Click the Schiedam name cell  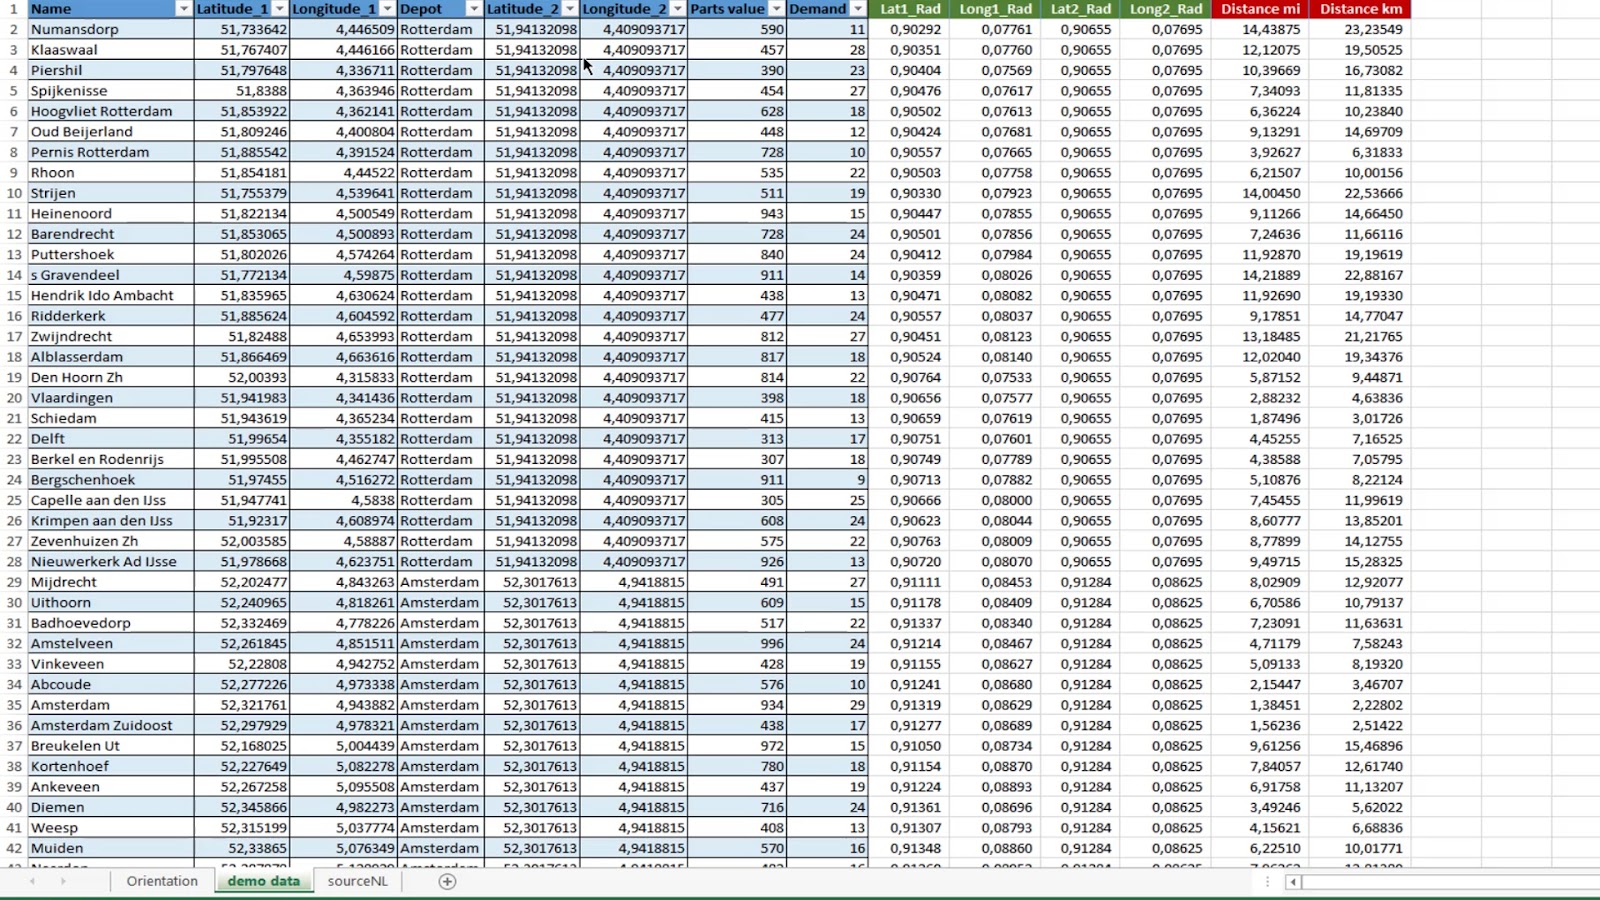[111, 419]
